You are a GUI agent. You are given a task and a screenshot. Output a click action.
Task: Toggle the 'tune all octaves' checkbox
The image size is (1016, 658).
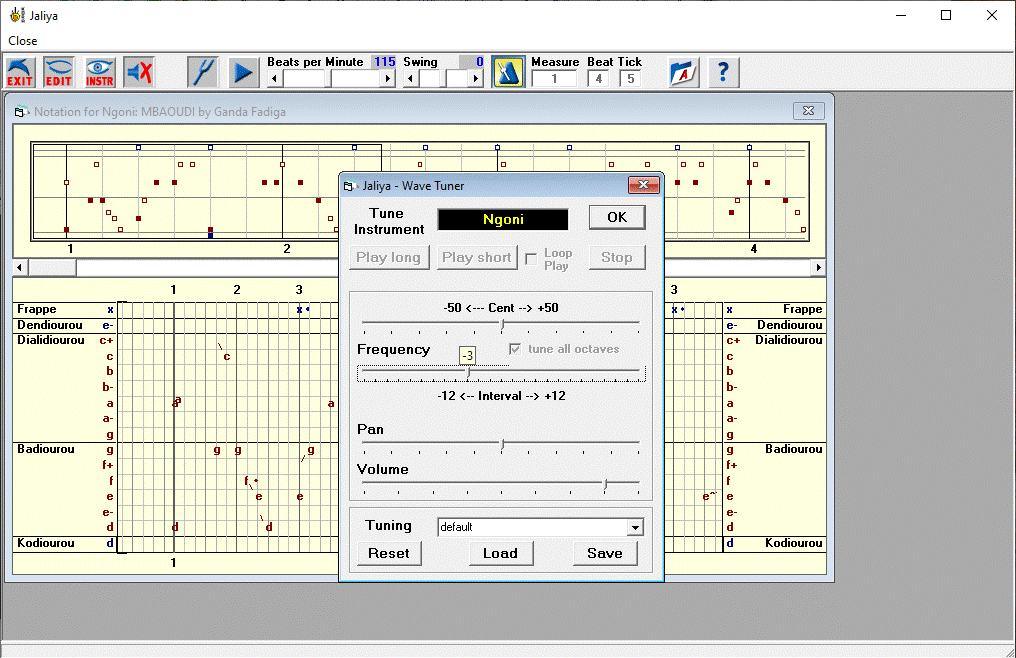(x=516, y=349)
